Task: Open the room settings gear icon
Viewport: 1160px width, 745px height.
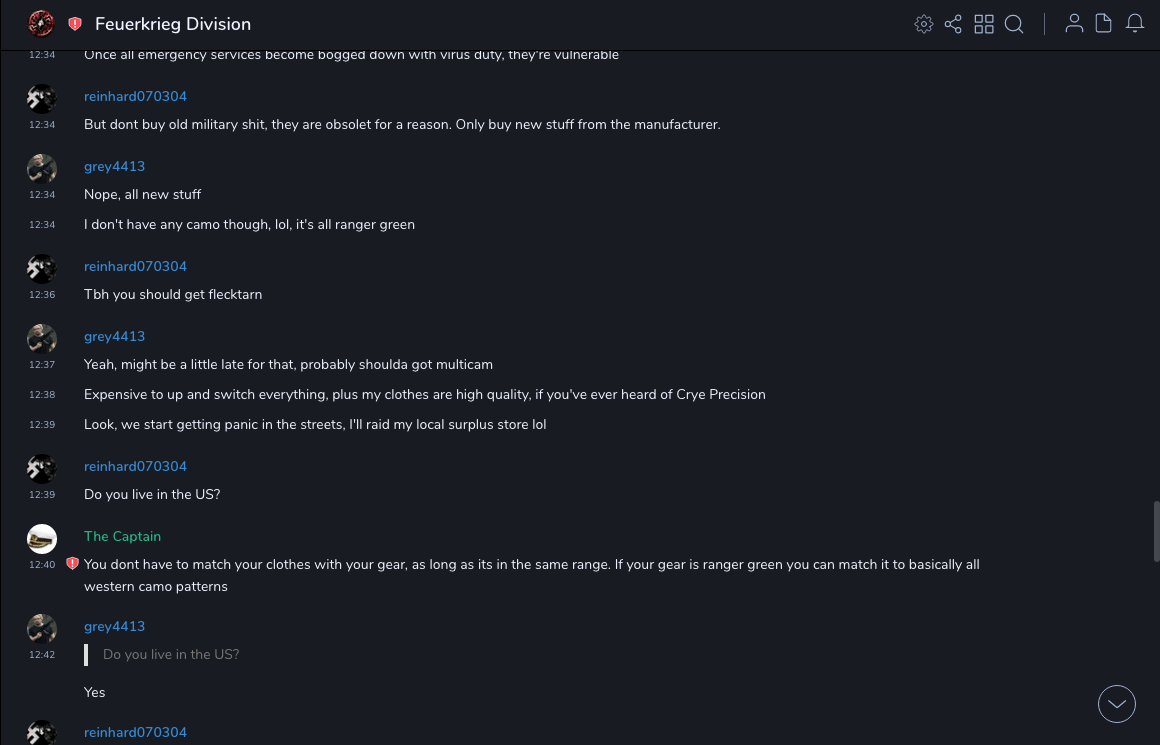Action: click(x=924, y=24)
